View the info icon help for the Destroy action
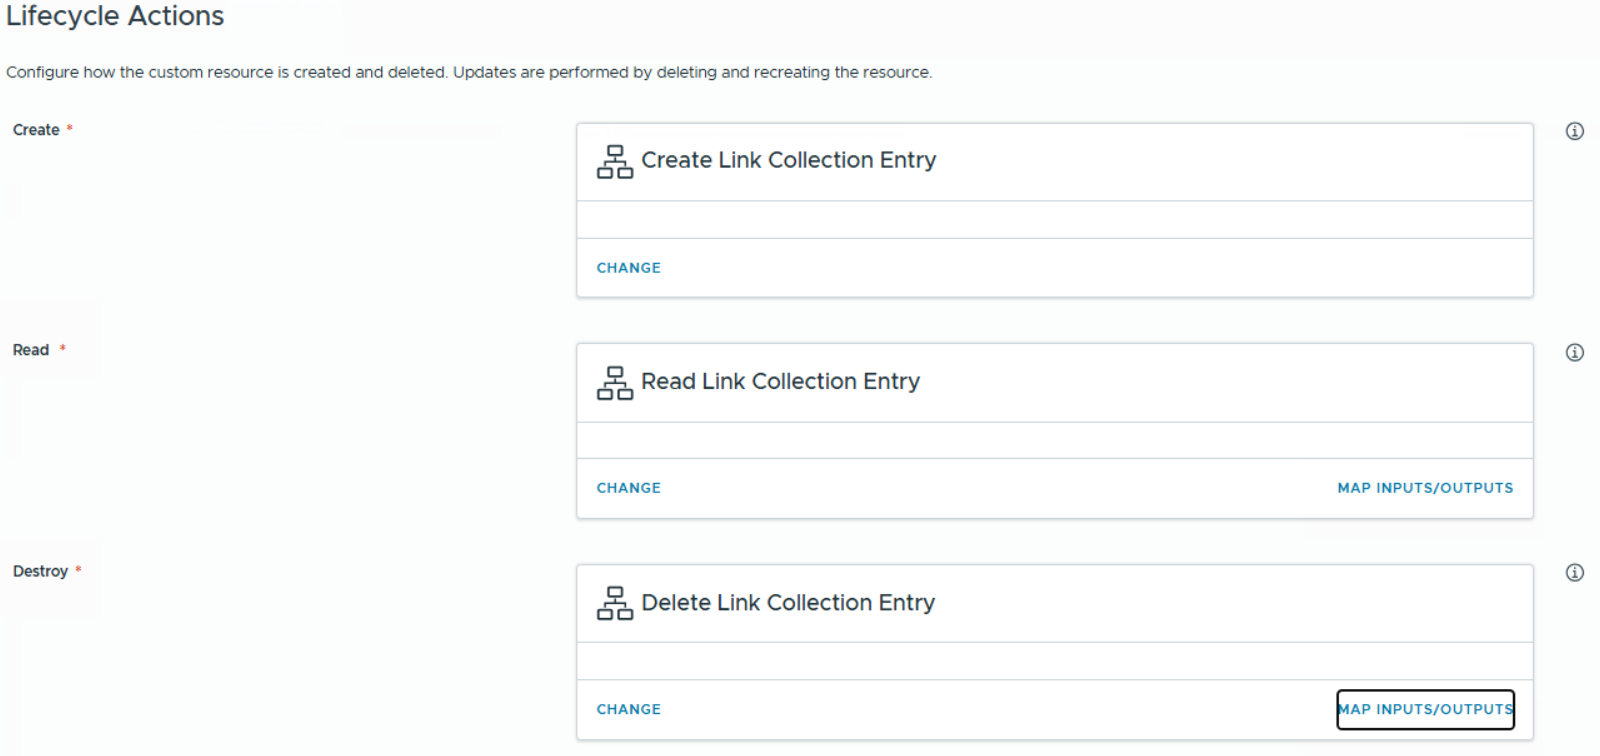 [1574, 572]
